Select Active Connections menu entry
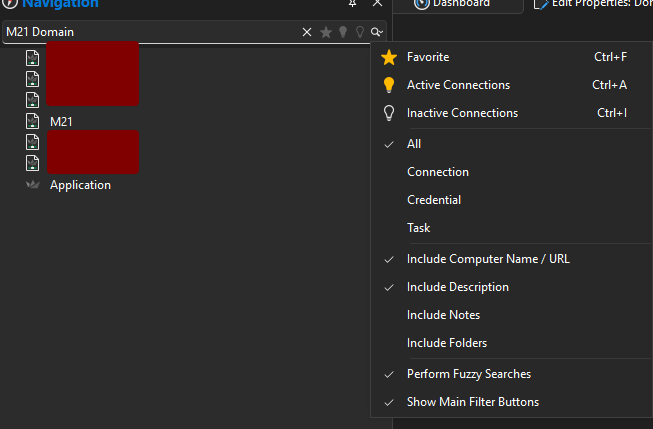Image resolution: width=653 pixels, height=429 pixels. tap(458, 85)
